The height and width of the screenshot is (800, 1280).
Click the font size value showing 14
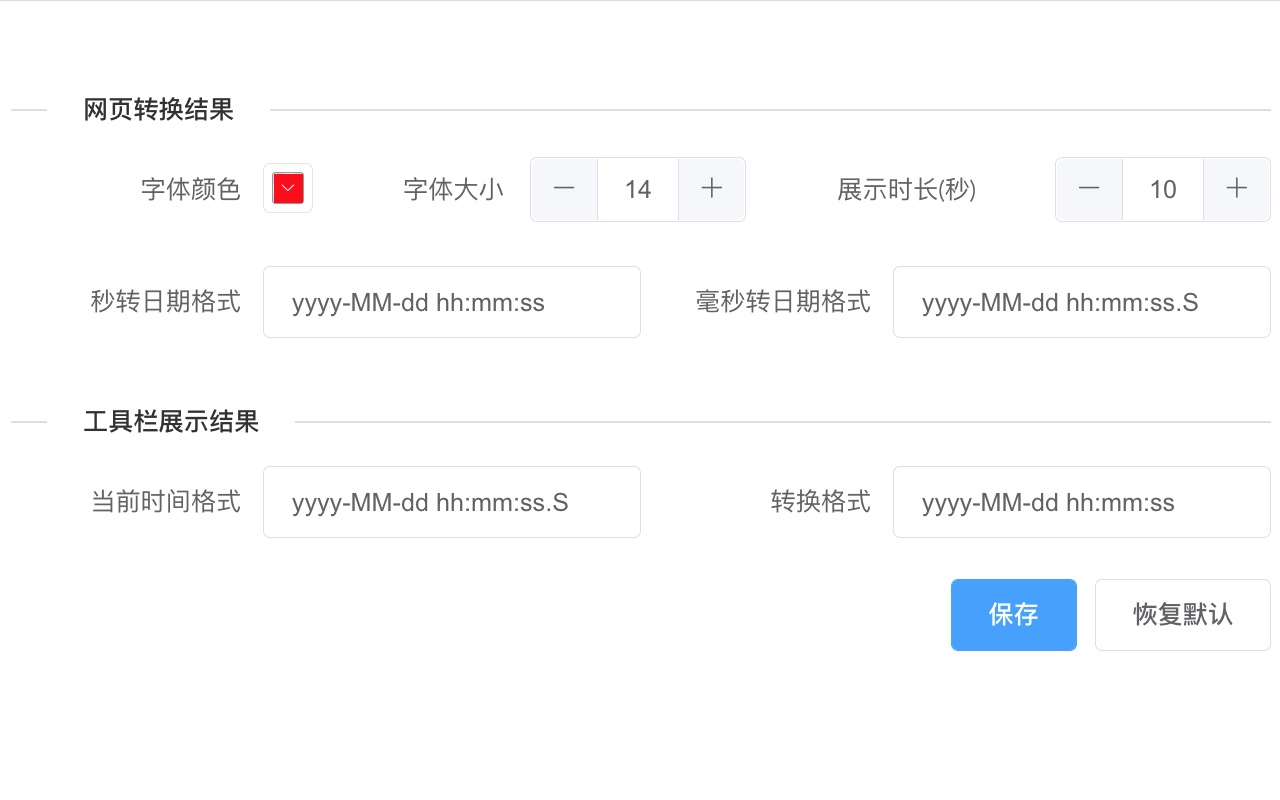[637, 189]
